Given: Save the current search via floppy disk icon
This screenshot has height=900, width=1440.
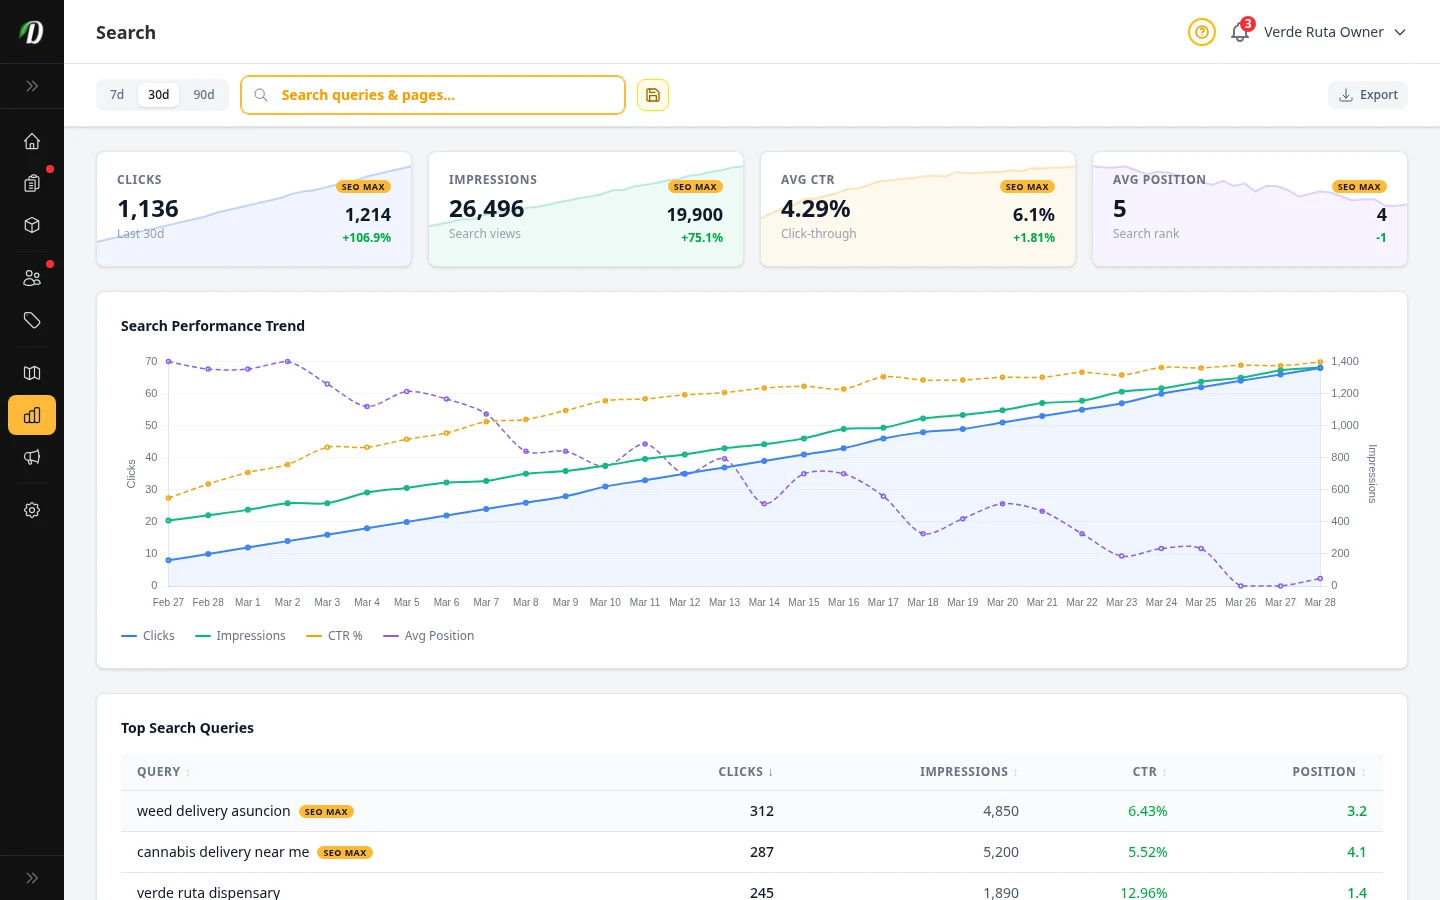Looking at the screenshot, I should click(x=652, y=94).
